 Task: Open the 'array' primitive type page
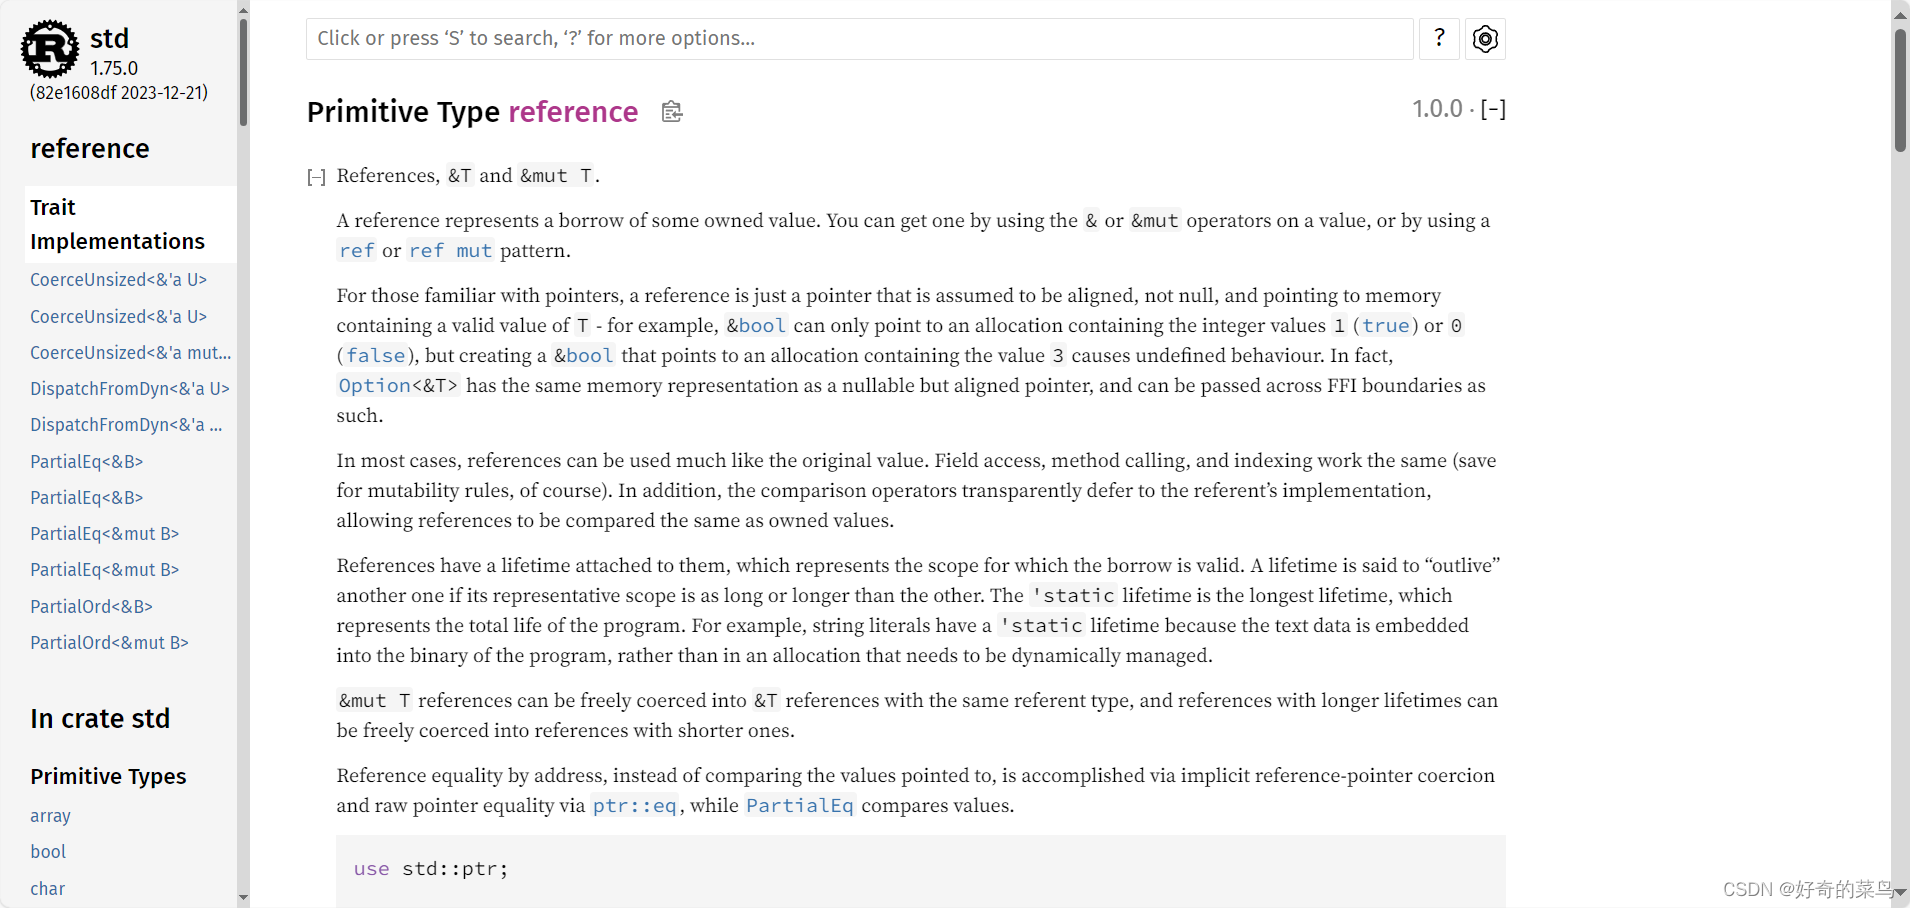50,815
